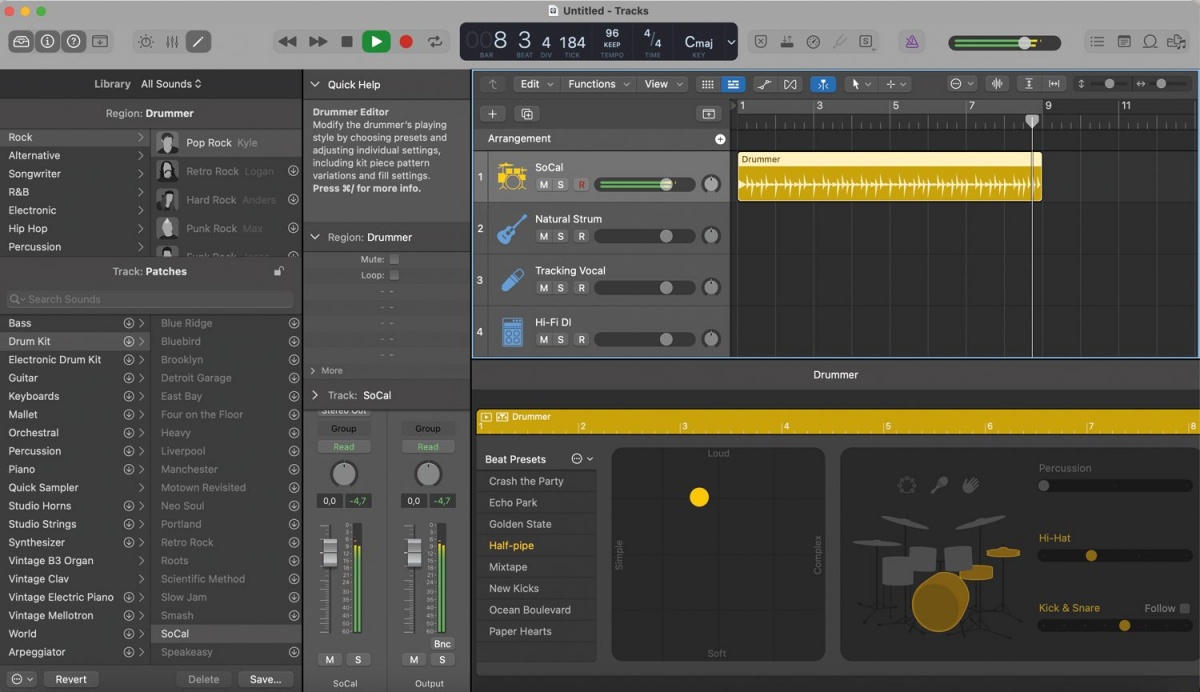Click the shaker percussion icon in Drummer

click(940, 485)
